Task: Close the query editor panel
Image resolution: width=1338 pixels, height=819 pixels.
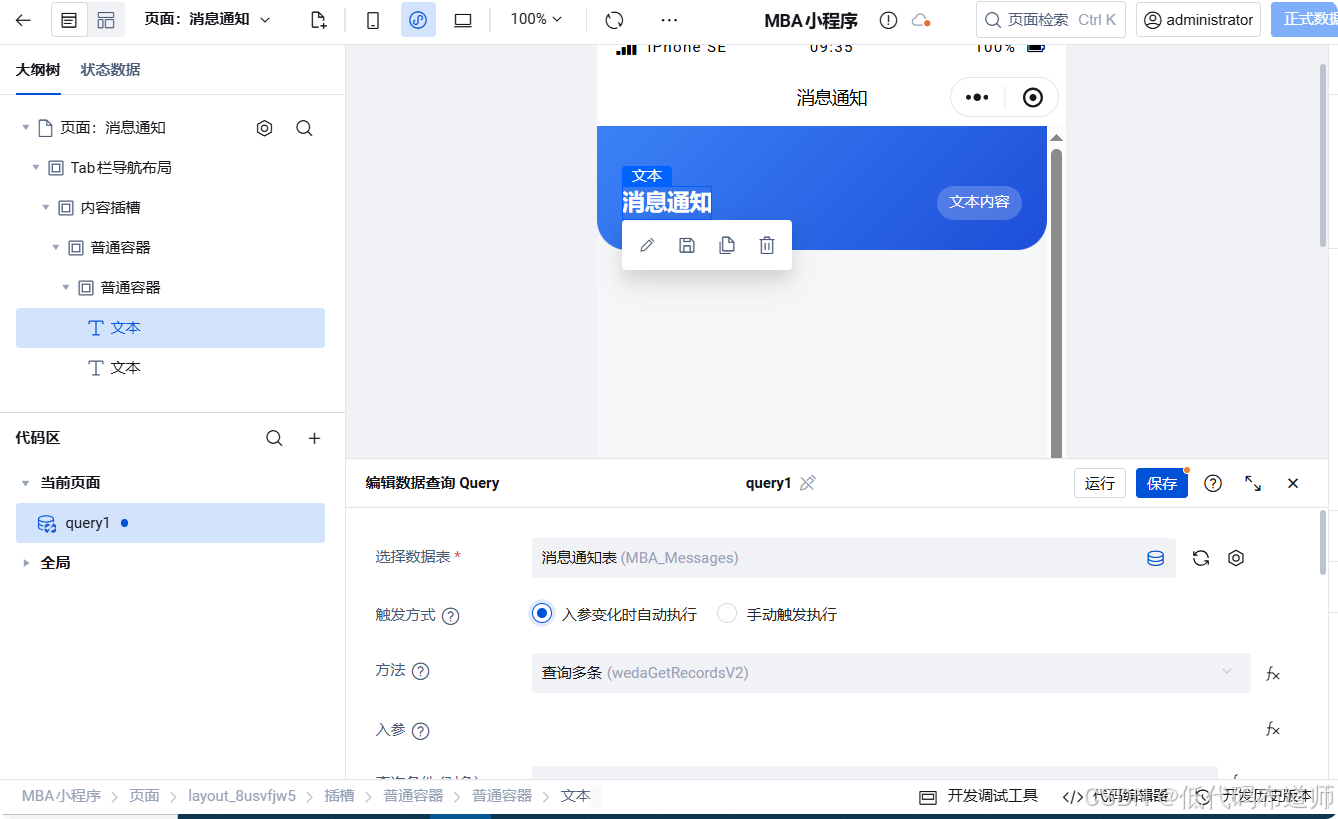Action: coord(1293,483)
